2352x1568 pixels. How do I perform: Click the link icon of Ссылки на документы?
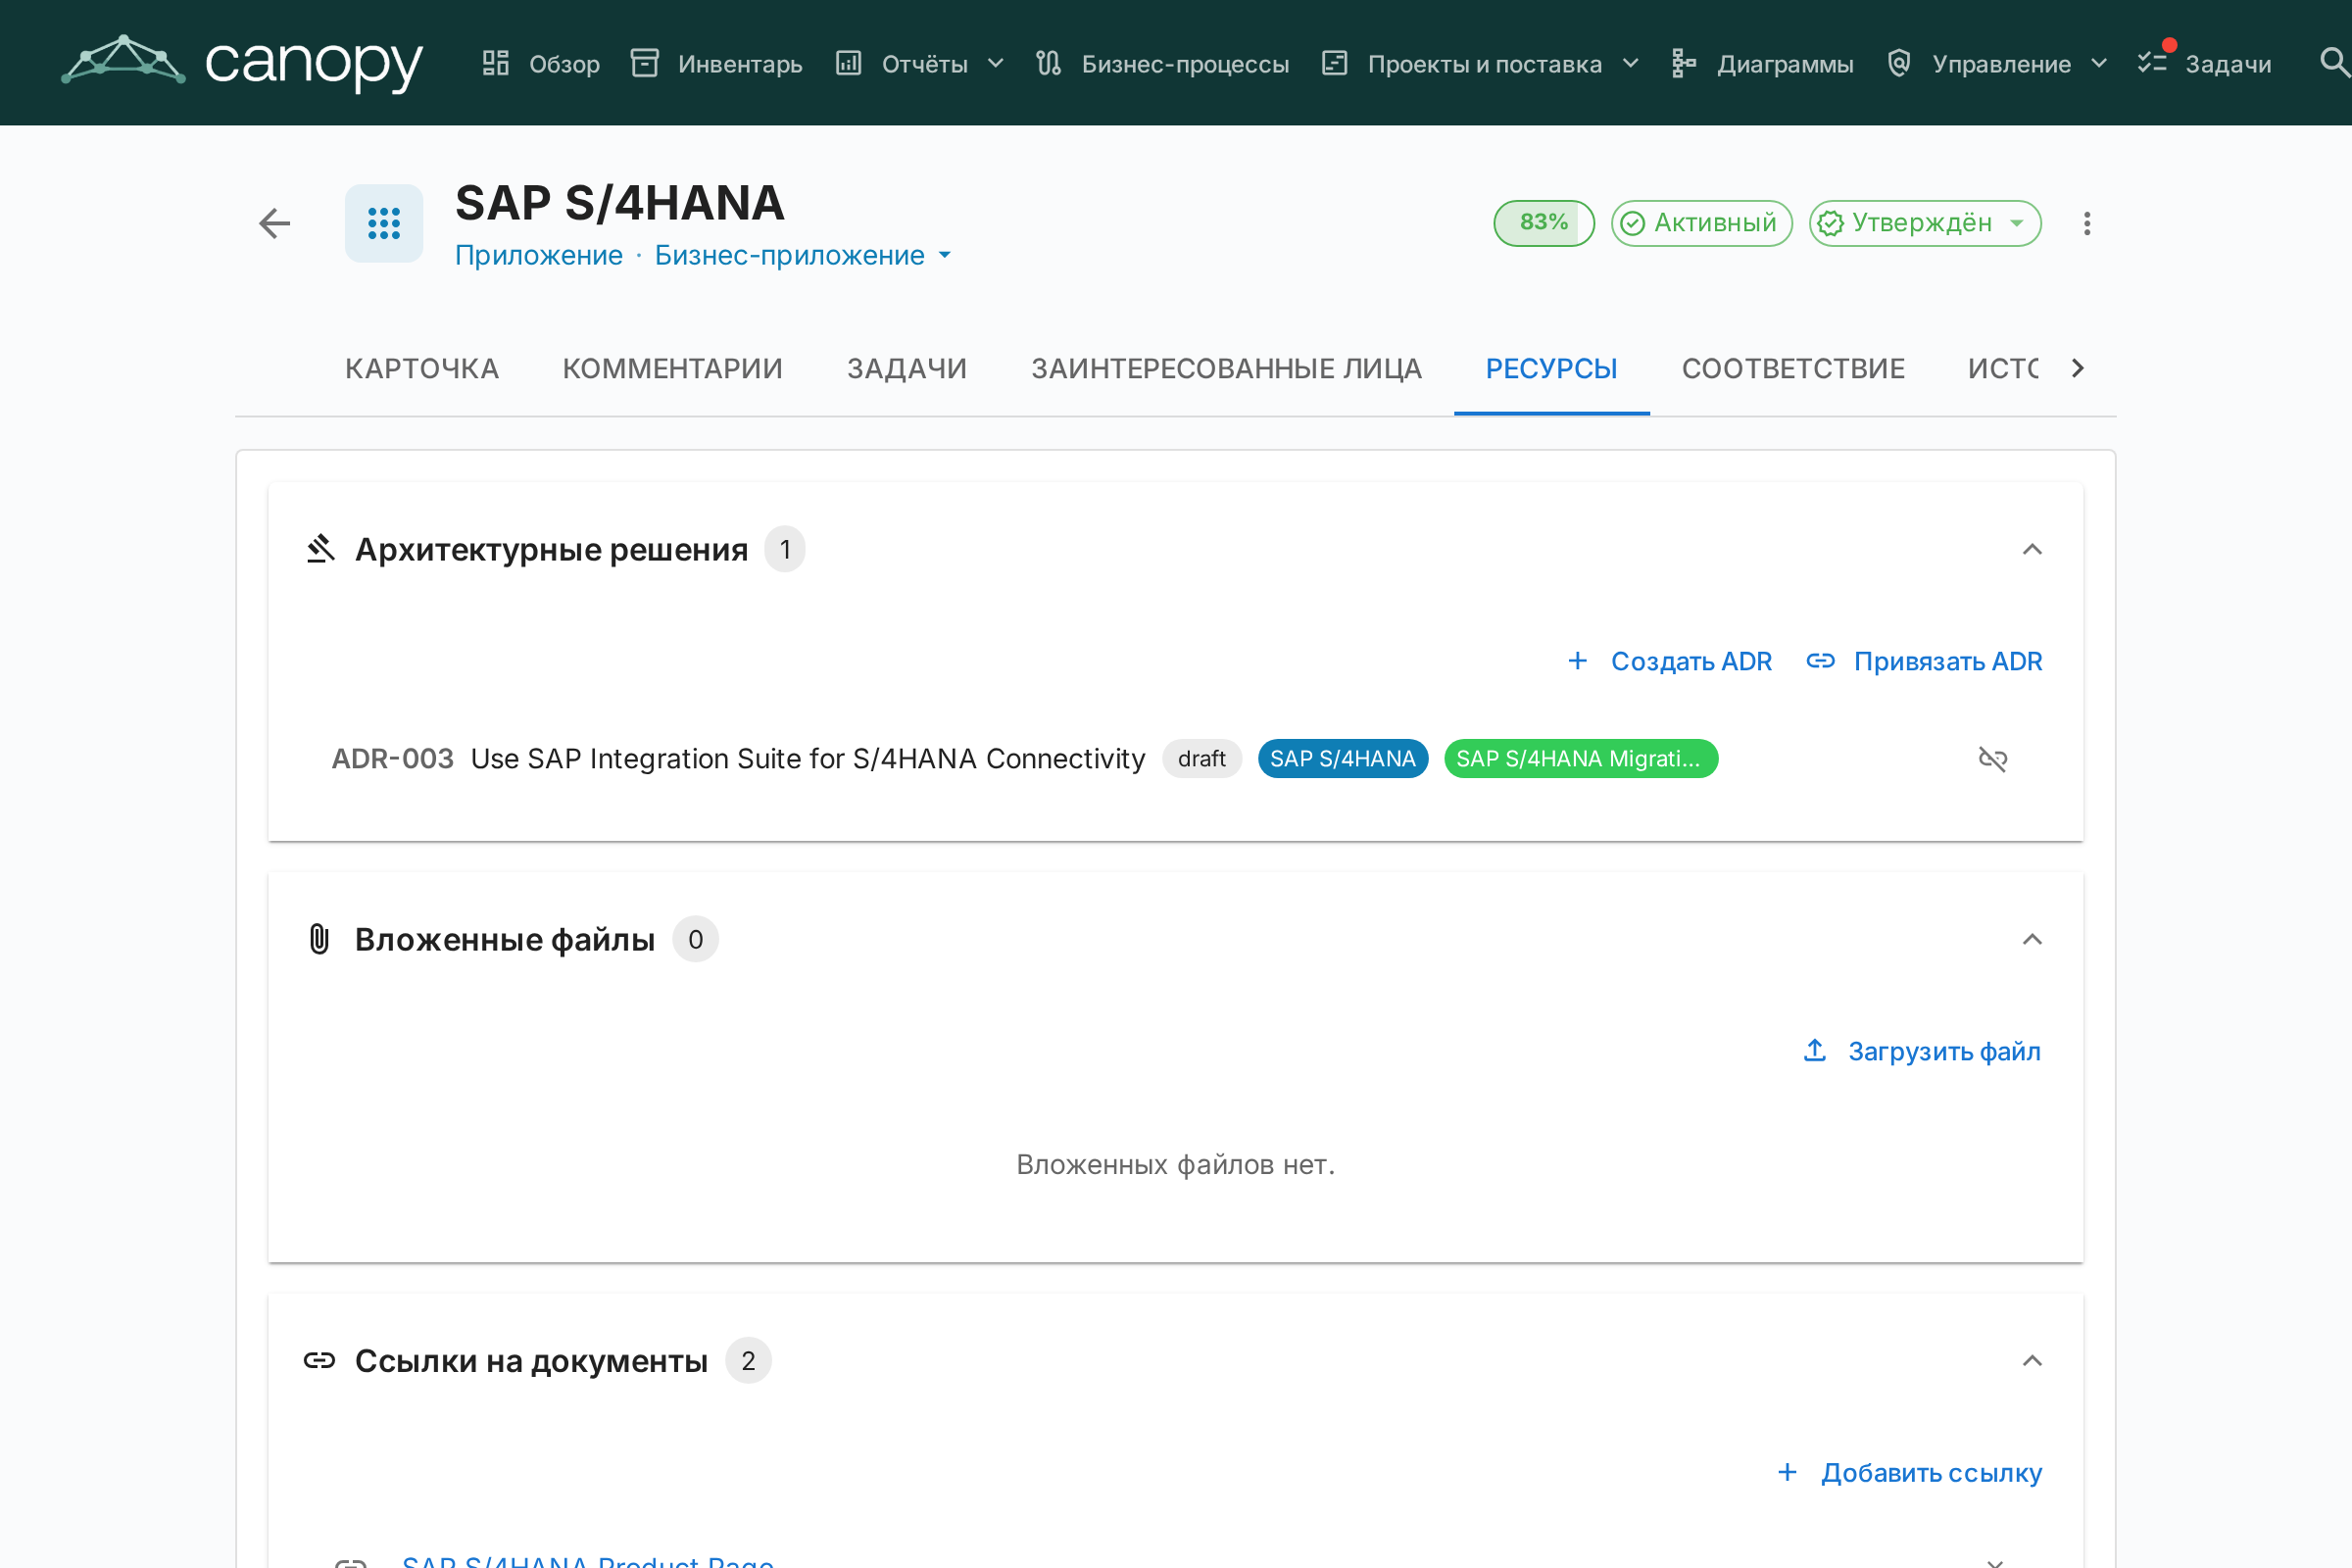pos(319,1360)
